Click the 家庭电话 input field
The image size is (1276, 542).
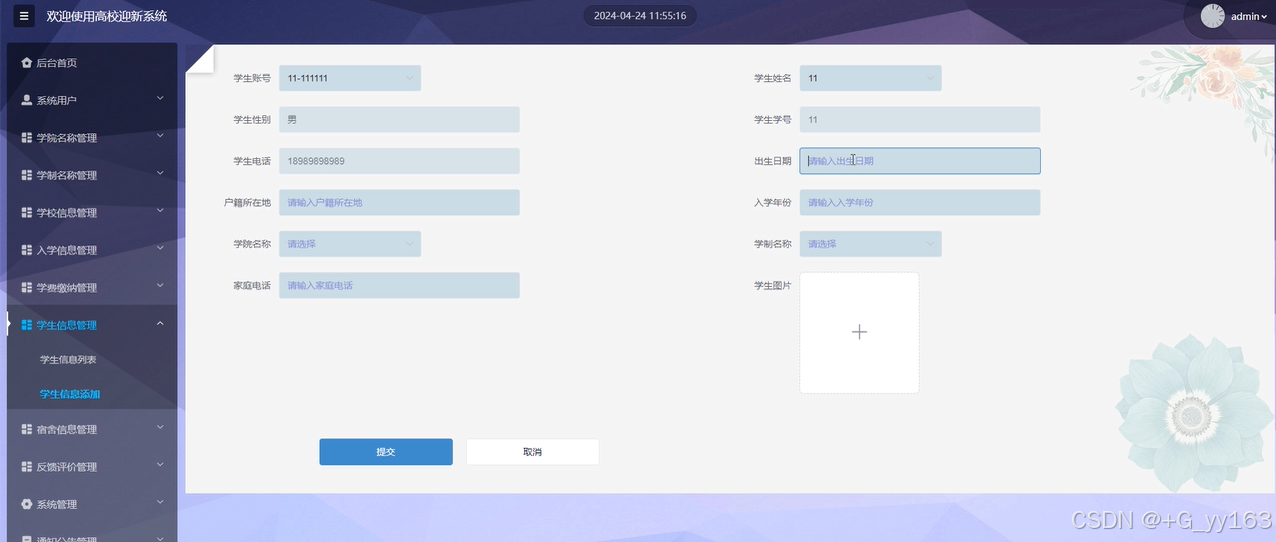pos(399,286)
